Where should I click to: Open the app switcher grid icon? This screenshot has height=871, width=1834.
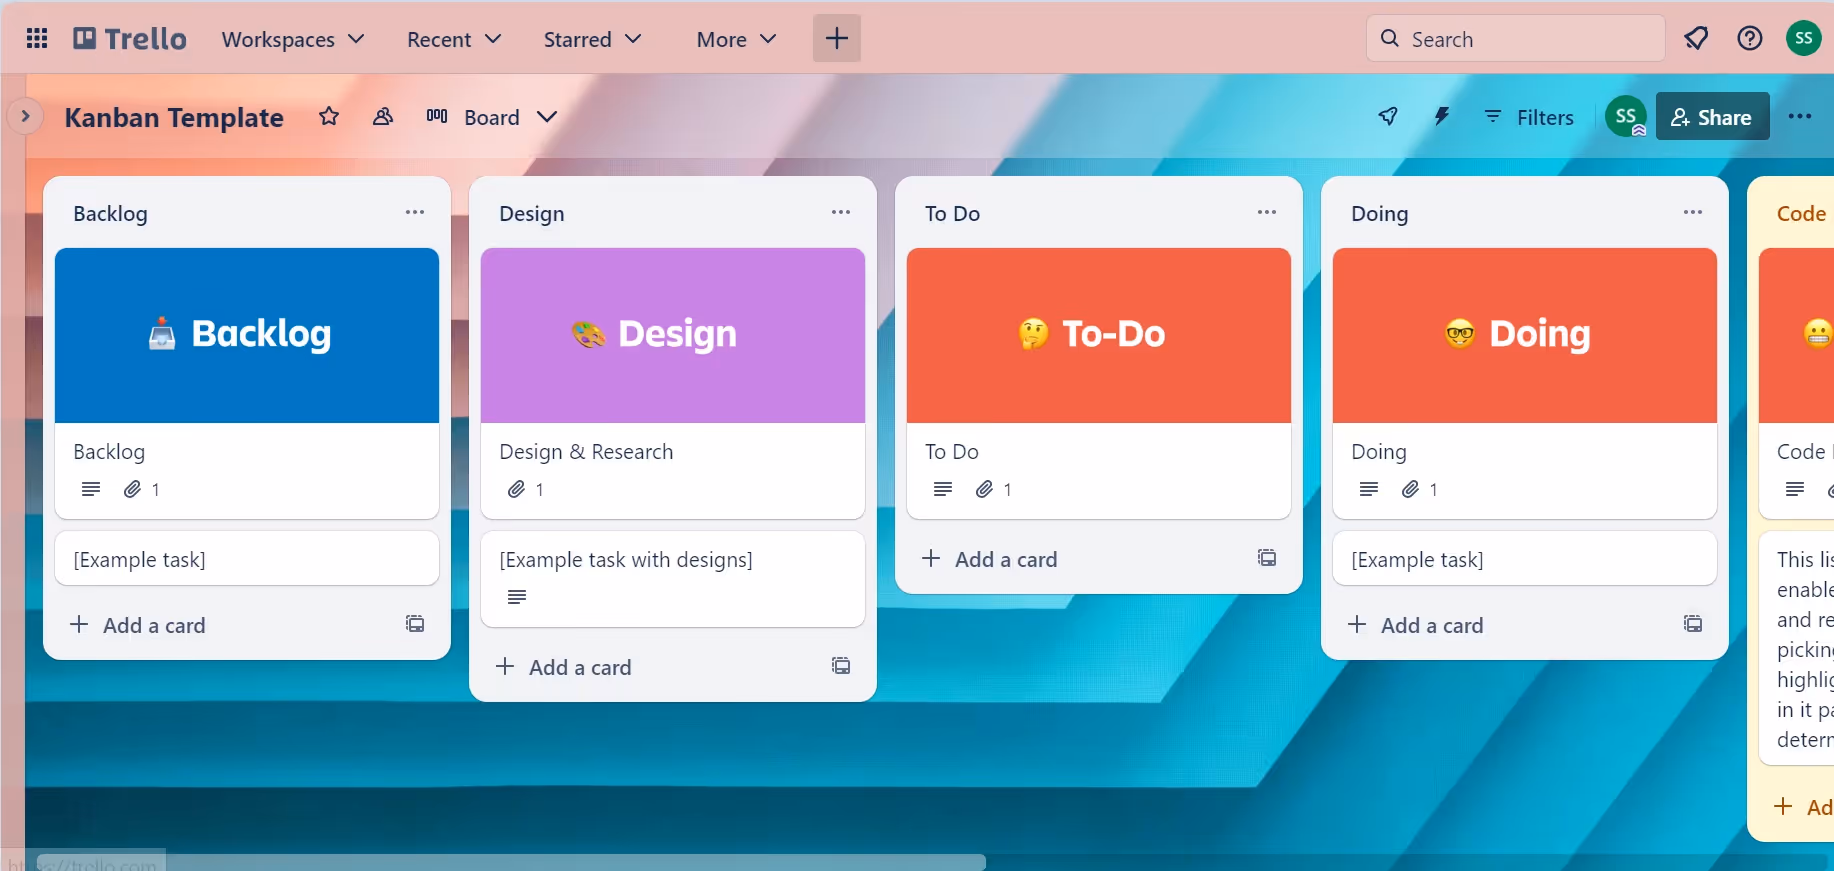click(37, 39)
